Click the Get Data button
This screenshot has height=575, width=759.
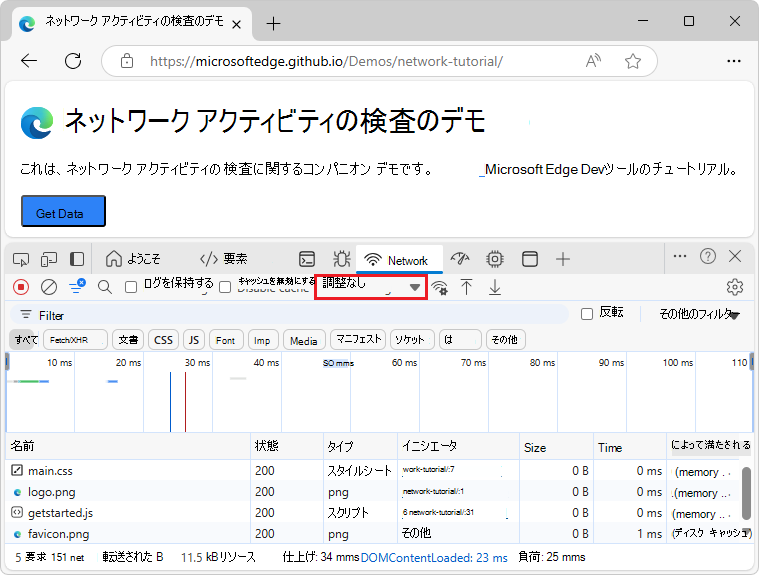coord(63,211)
